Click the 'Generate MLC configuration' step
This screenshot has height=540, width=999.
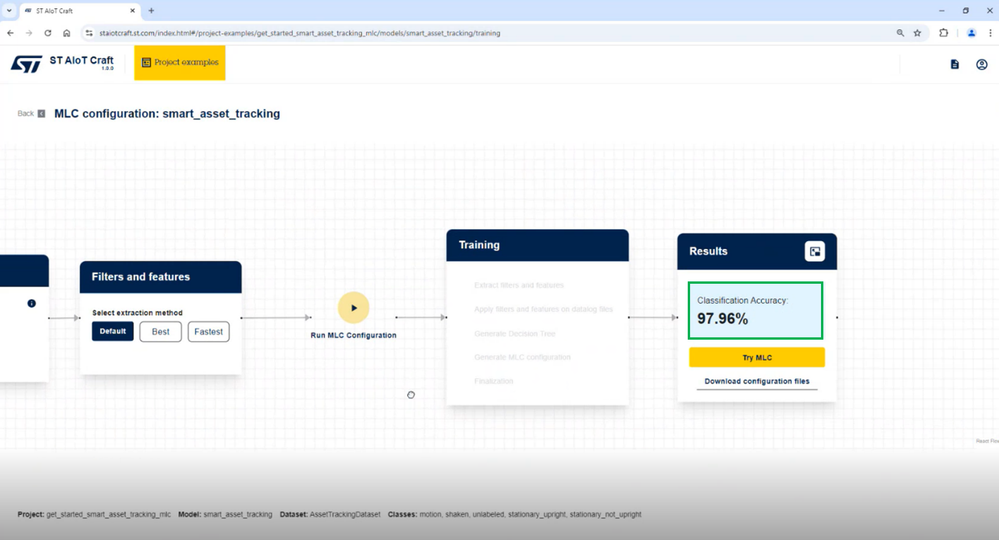522,357
